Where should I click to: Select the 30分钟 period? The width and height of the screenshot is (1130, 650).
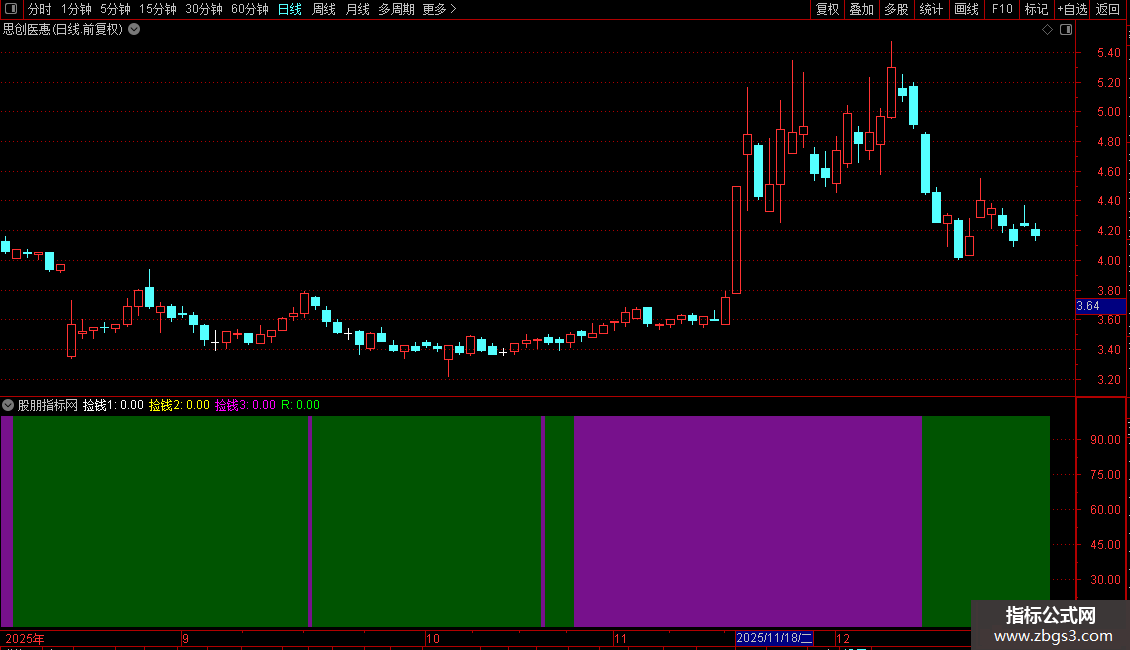(x=204, y=9)
